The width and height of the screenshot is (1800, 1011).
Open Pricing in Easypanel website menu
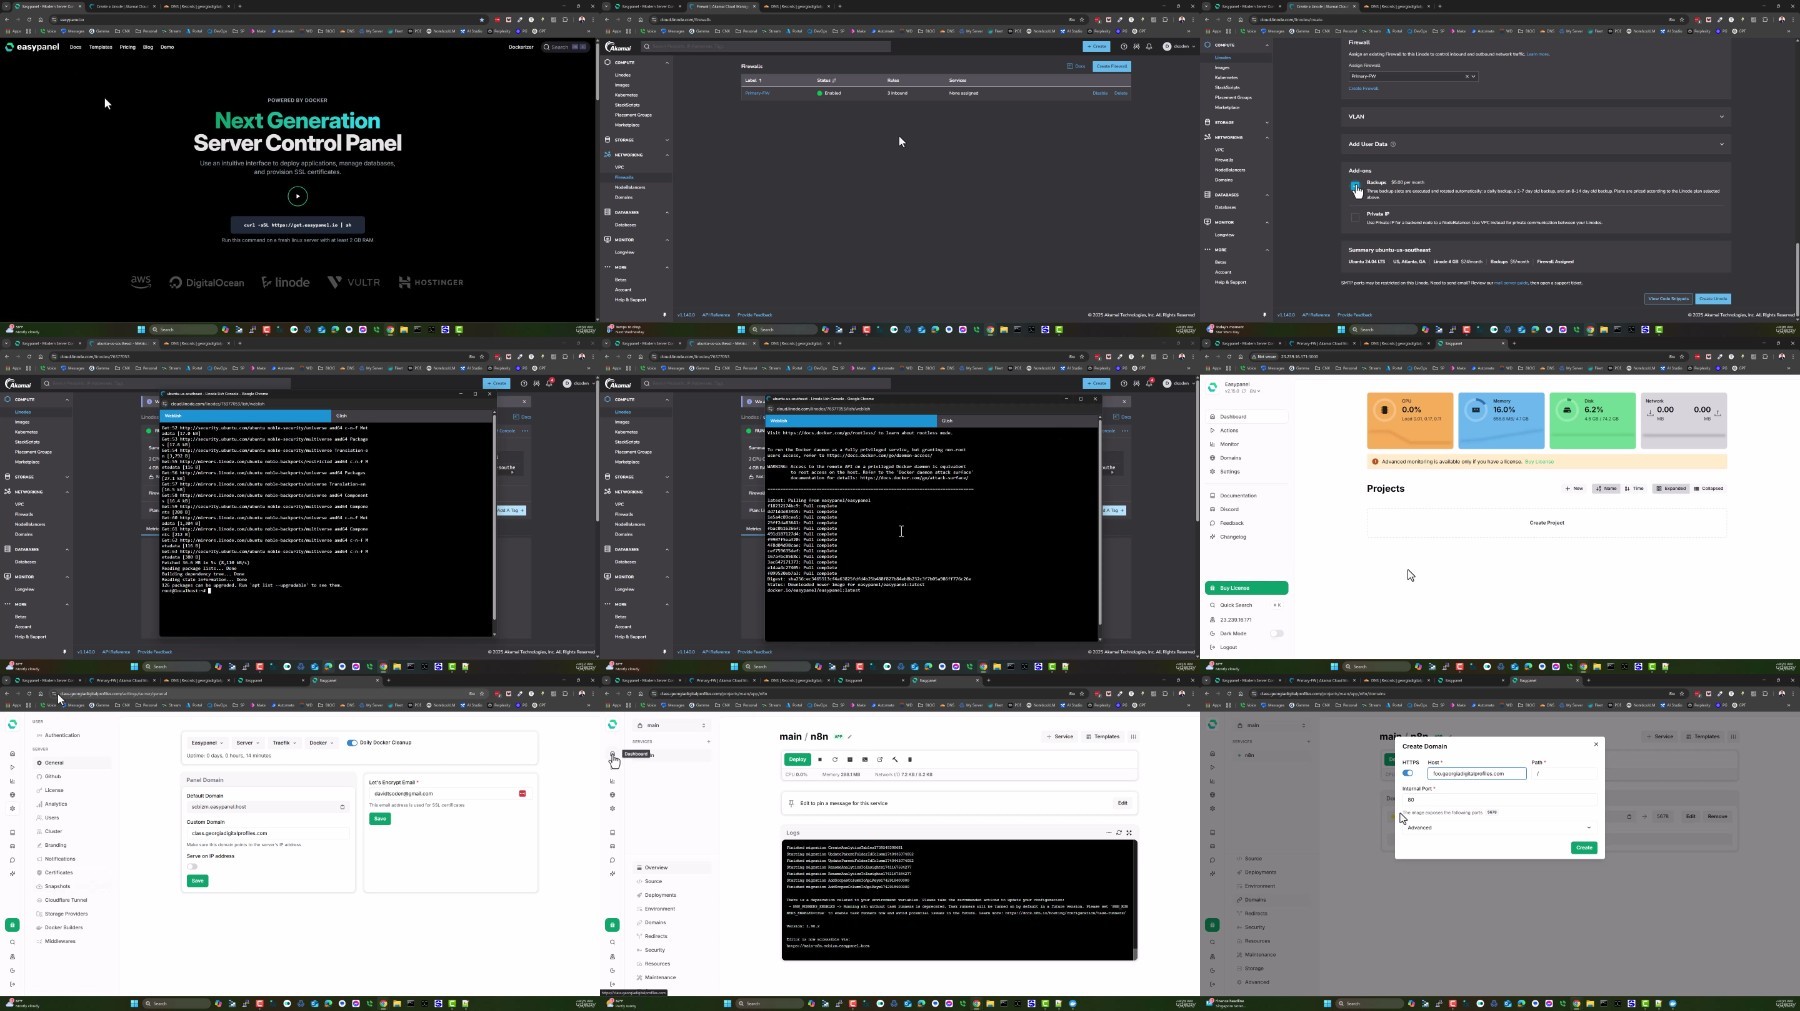point(128,47)
